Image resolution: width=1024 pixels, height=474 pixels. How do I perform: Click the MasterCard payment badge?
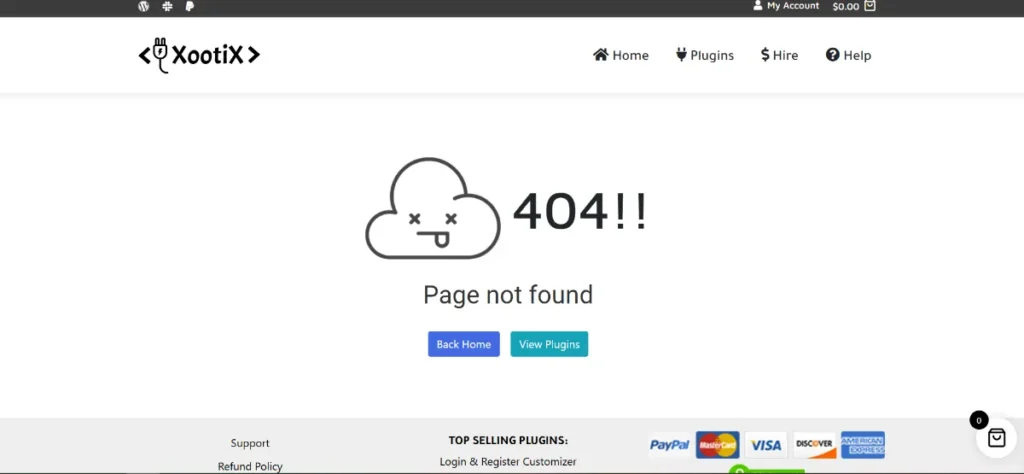717,445
